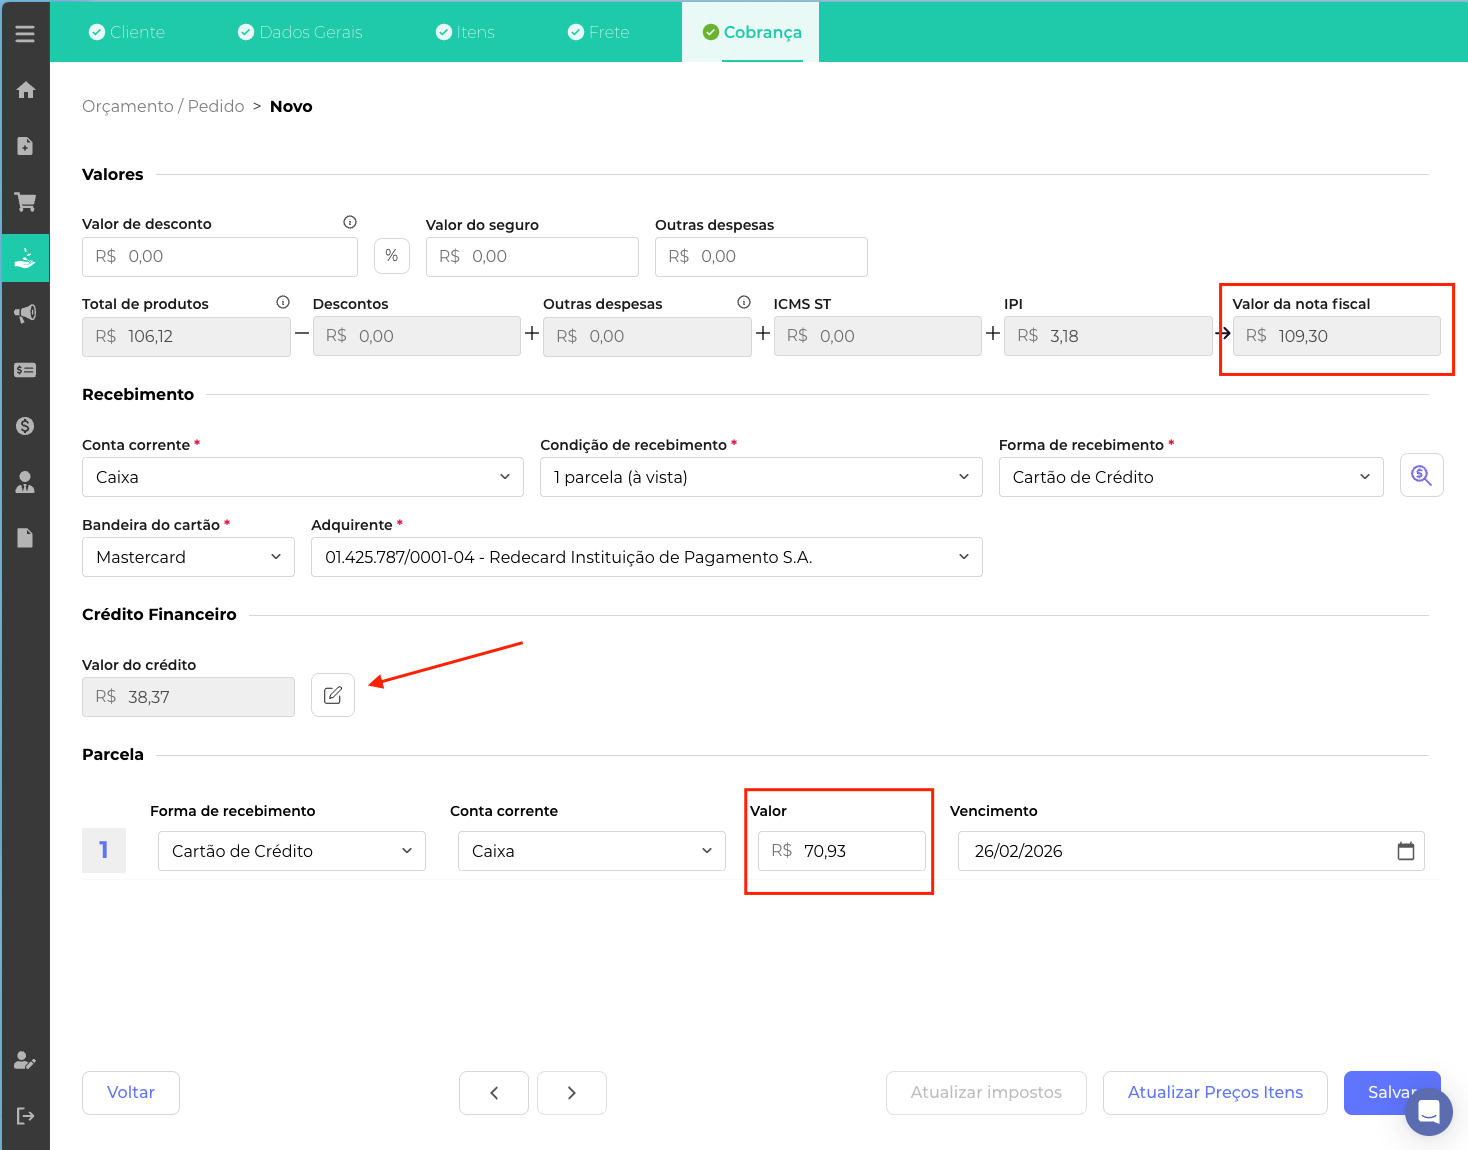Click the logout icon at sidebar bottom
The height and width of the screenshot is (1150, 1468).
pyautogui.click(x=25, y=1116)
